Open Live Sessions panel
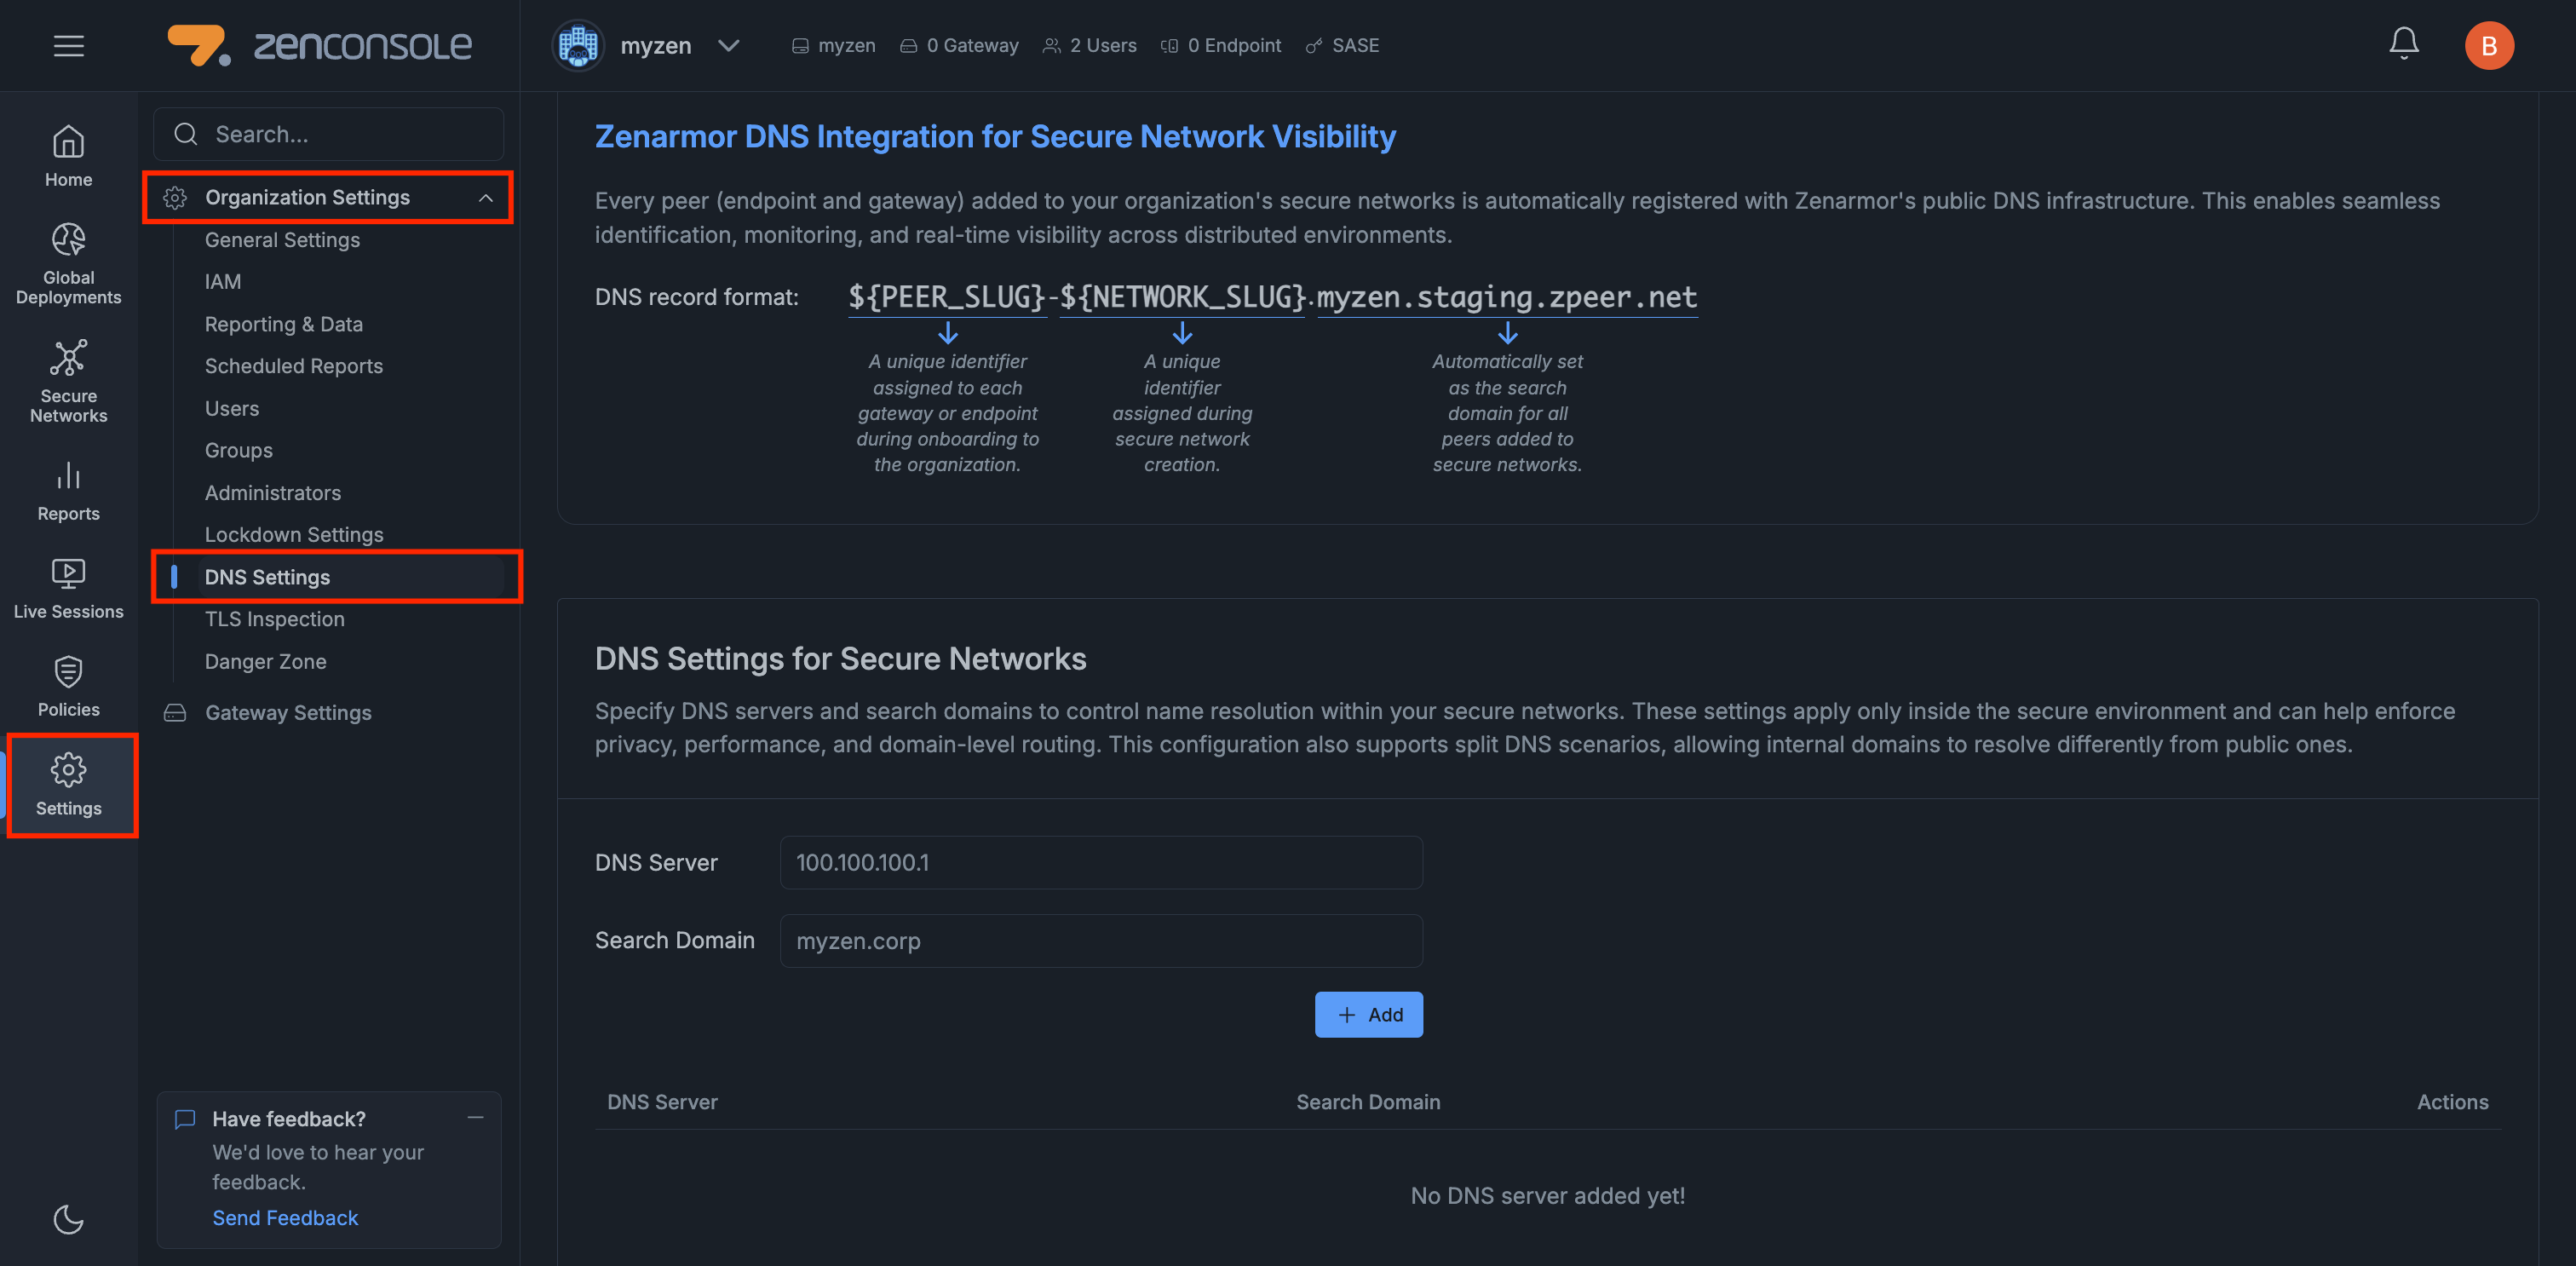 pyautogui.click(x=68, y=588)
